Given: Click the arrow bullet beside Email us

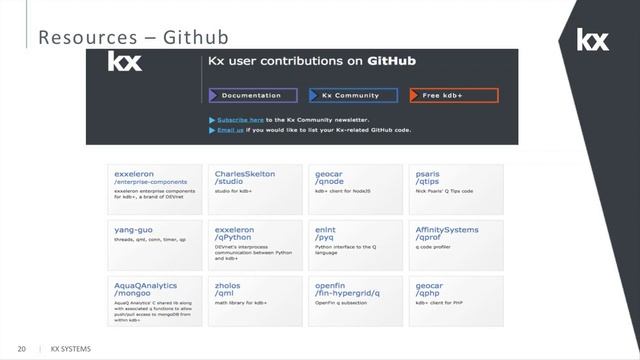Looking at the screenshot, I should click(x=212, y=130).
